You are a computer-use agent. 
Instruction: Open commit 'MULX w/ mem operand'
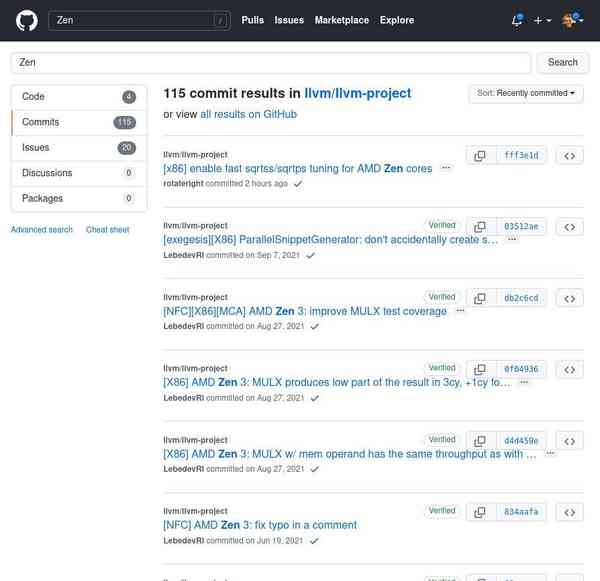(x=349, y=454)
